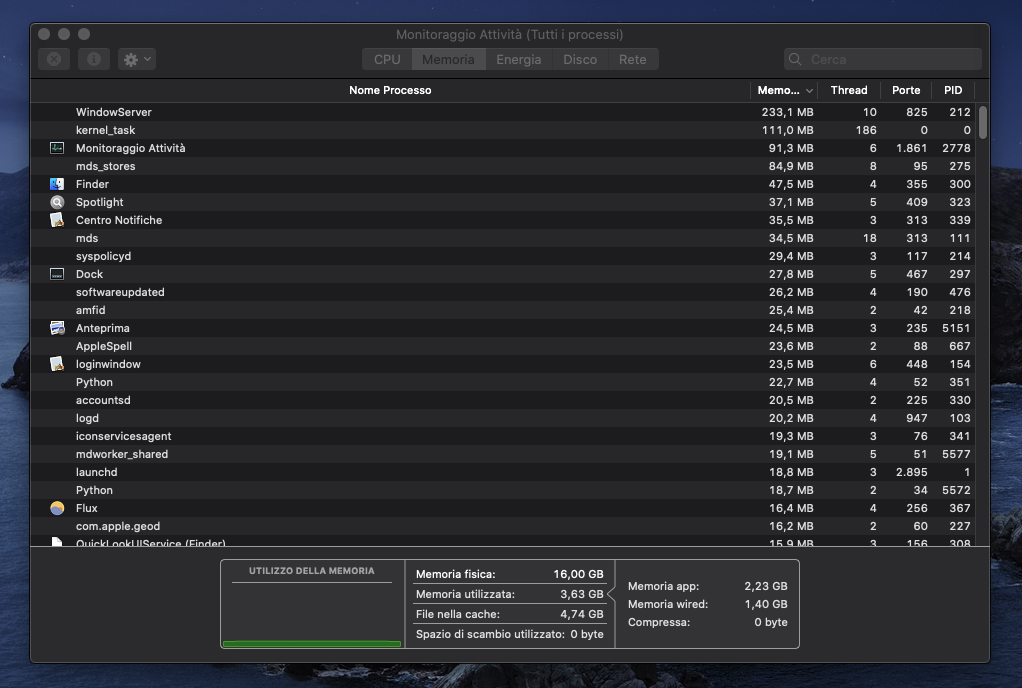Select the kernel_task process row
Viewport: 1022px width, 688px height.
coord(503,130)
